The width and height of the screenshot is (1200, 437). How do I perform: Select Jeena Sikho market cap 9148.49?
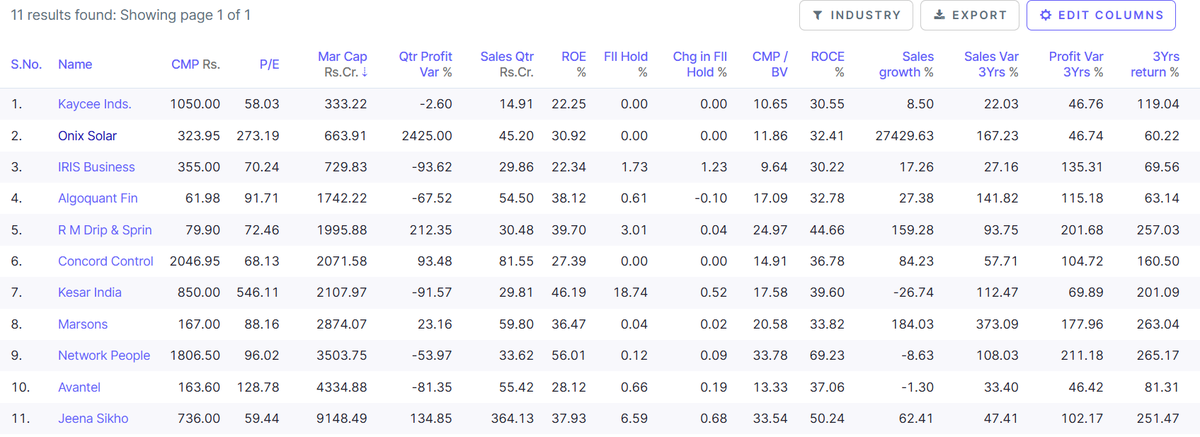pyautogui.click(x=342, y=418)
